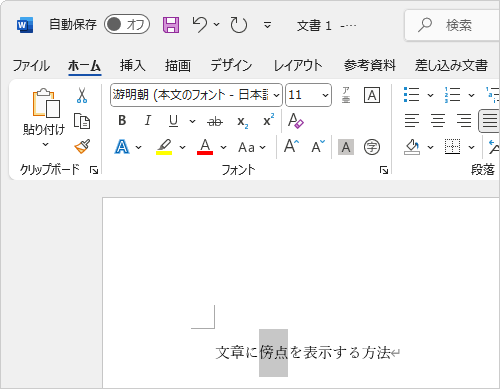Screen dimensions: 500x389
Task: Click the 貼り付け paste clipboard icon
Action: click(x=46, y=103)
